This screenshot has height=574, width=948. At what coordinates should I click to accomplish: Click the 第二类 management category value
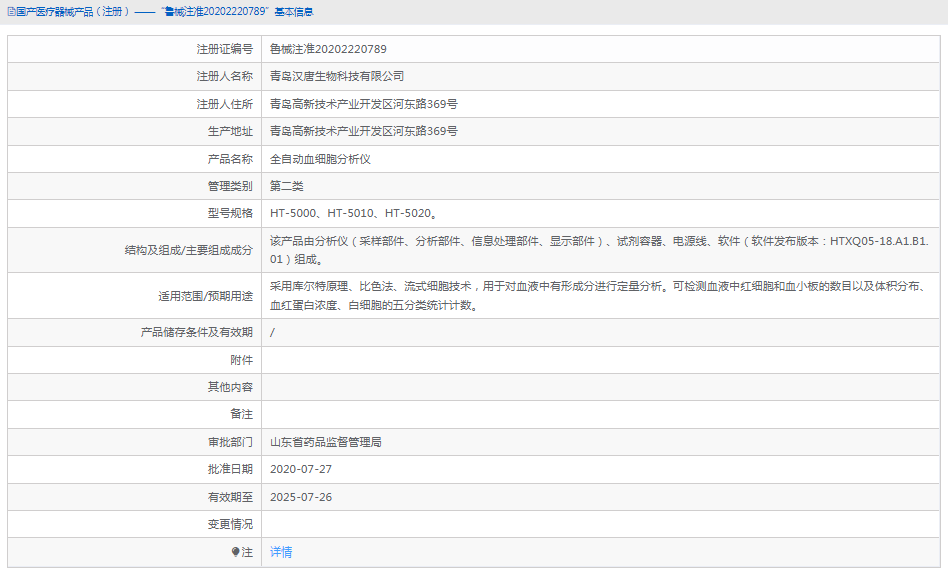point(287,186)
